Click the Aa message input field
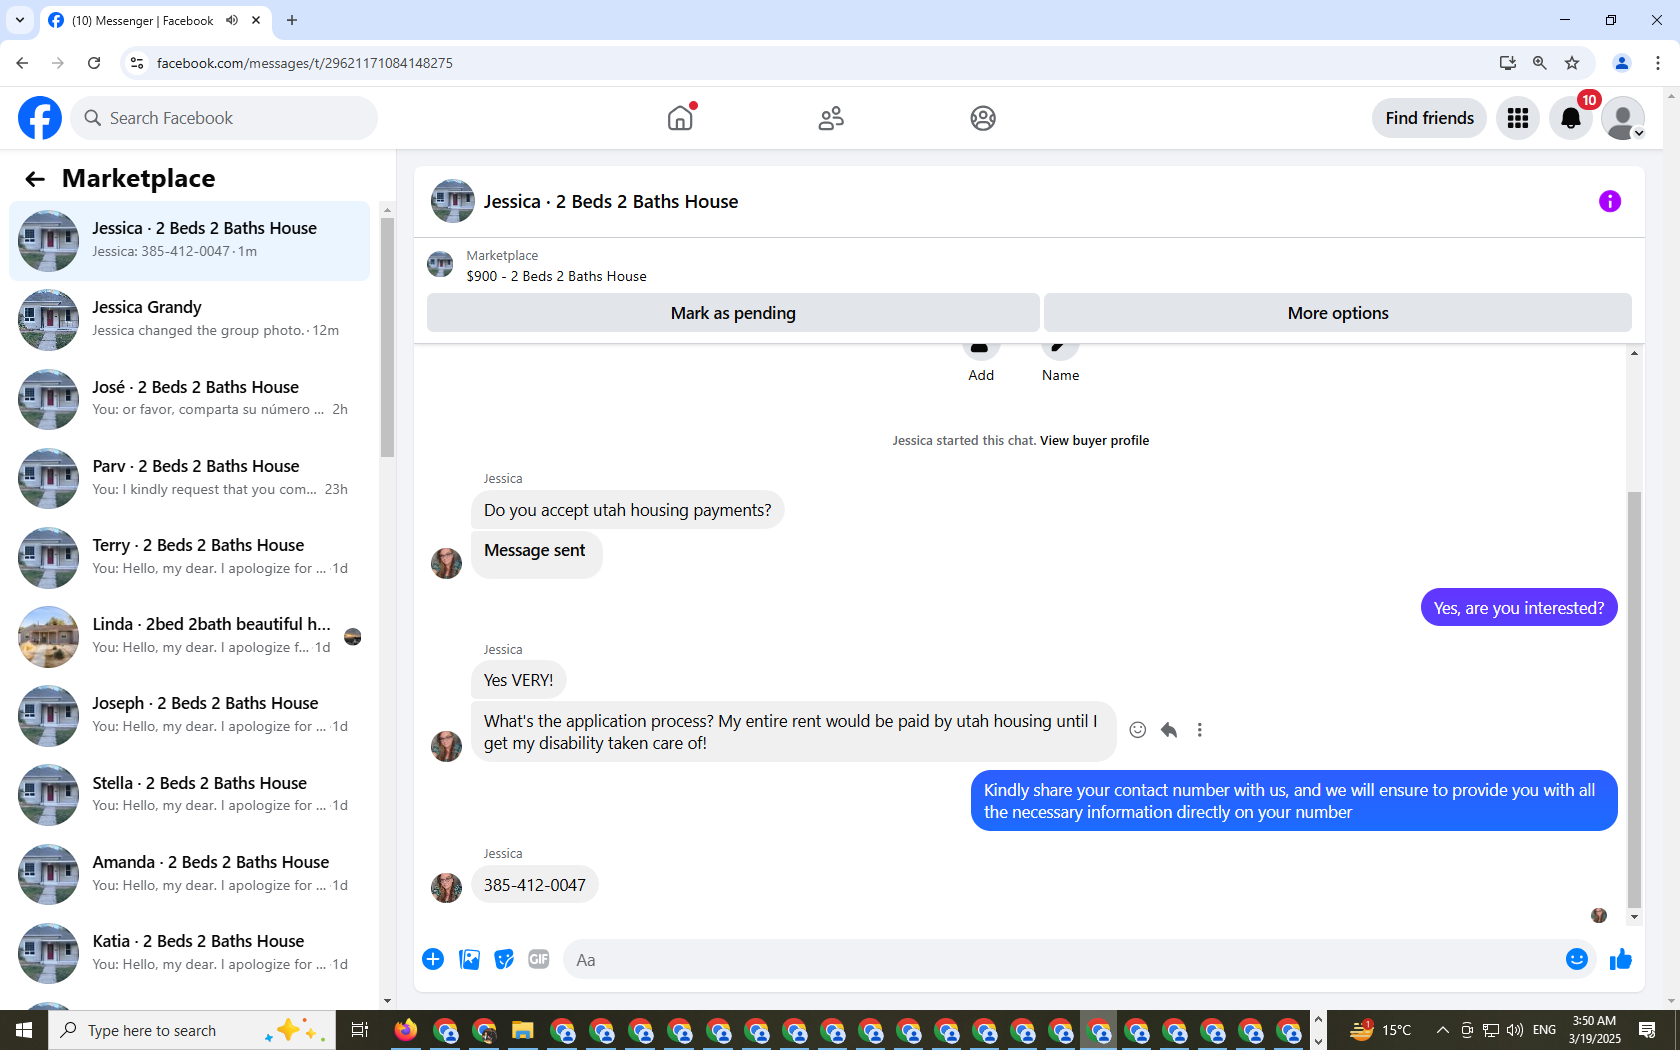 click(x=1060, y=960)
